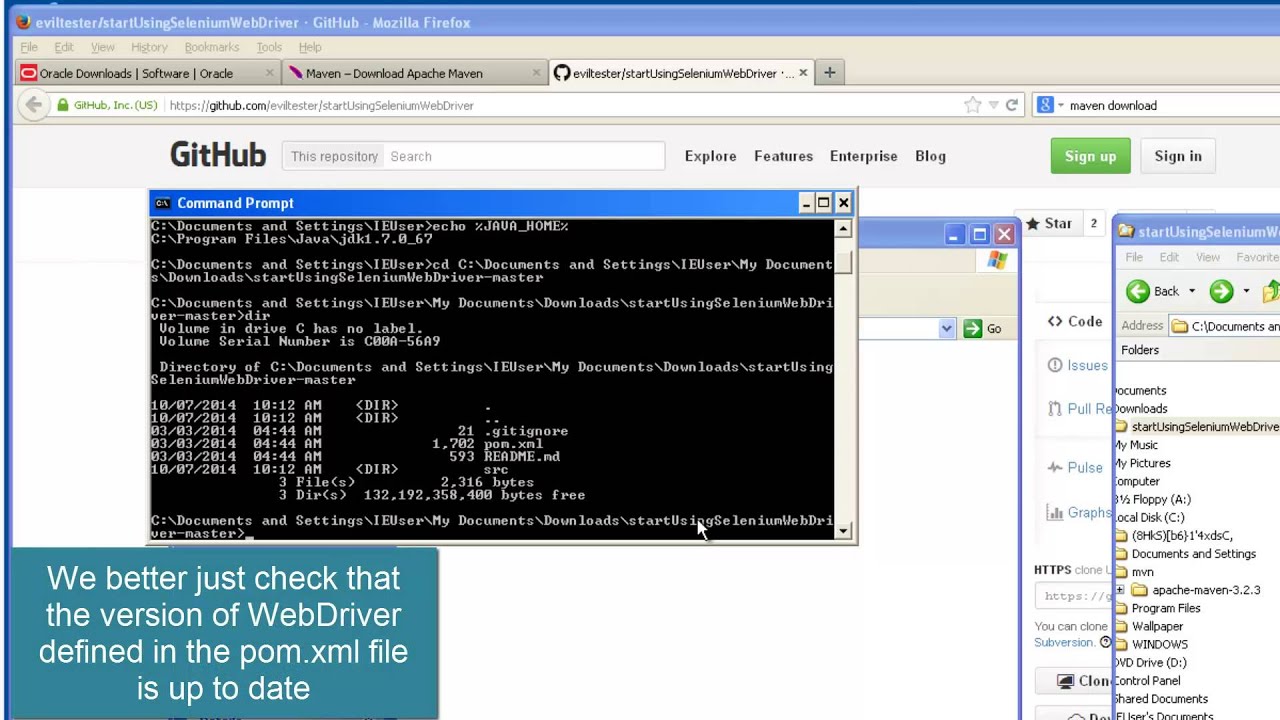Select apache-maven-3.2.3 folder in tree
The image size is (1280, 720).
pyautogui.click(x=1206, y=590)
